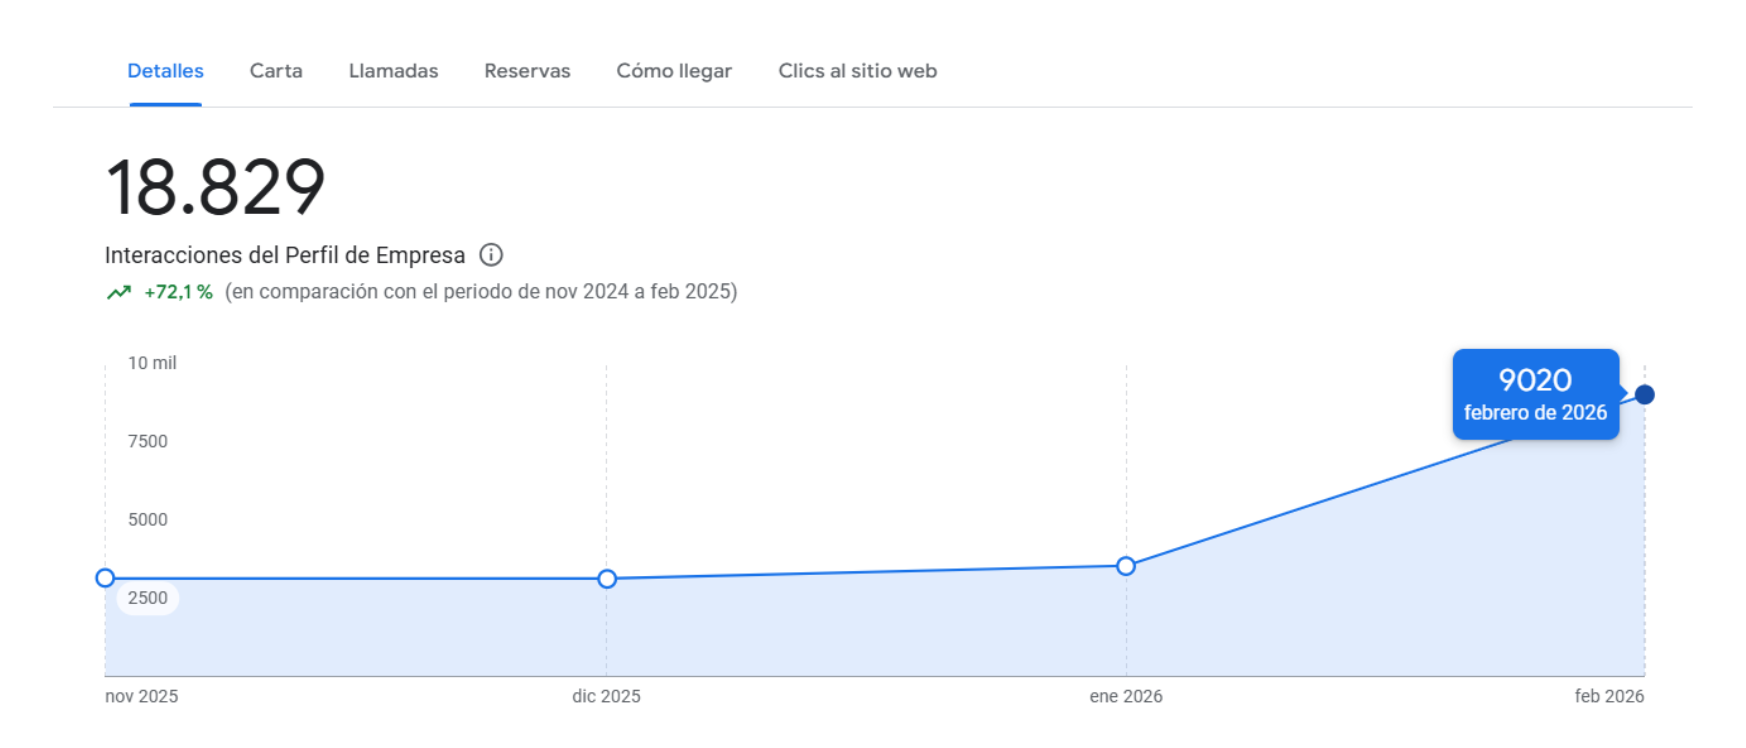The image size is (1746, 748).
Task: Click the +72,1 % change percentage
Action: click(178, 292)
